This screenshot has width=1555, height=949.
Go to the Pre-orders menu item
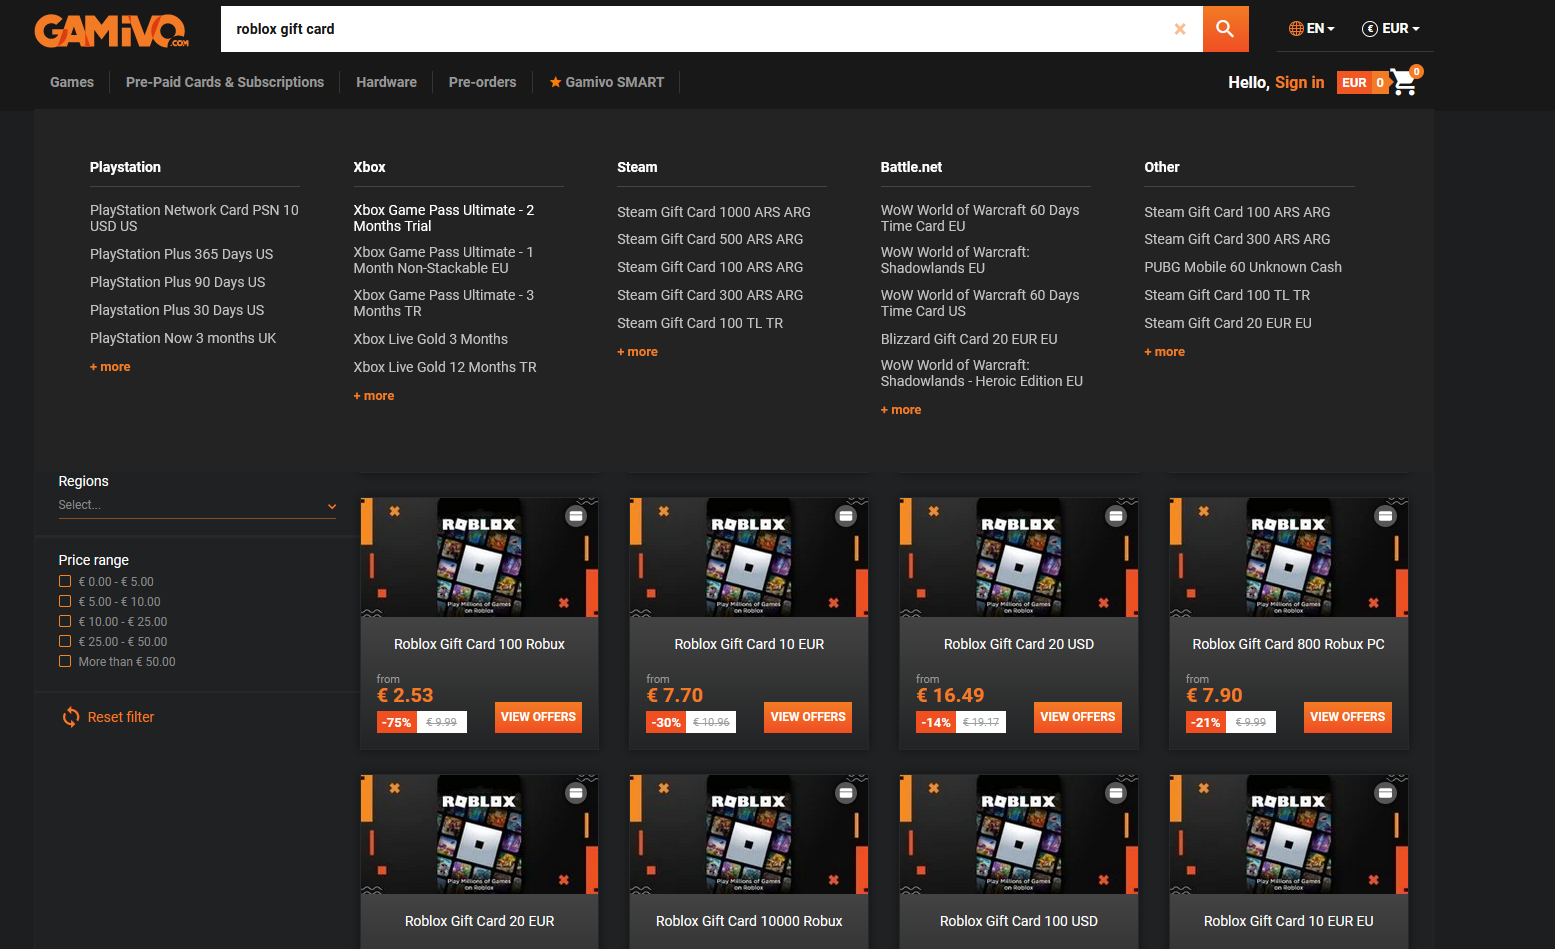pos(483,82)
